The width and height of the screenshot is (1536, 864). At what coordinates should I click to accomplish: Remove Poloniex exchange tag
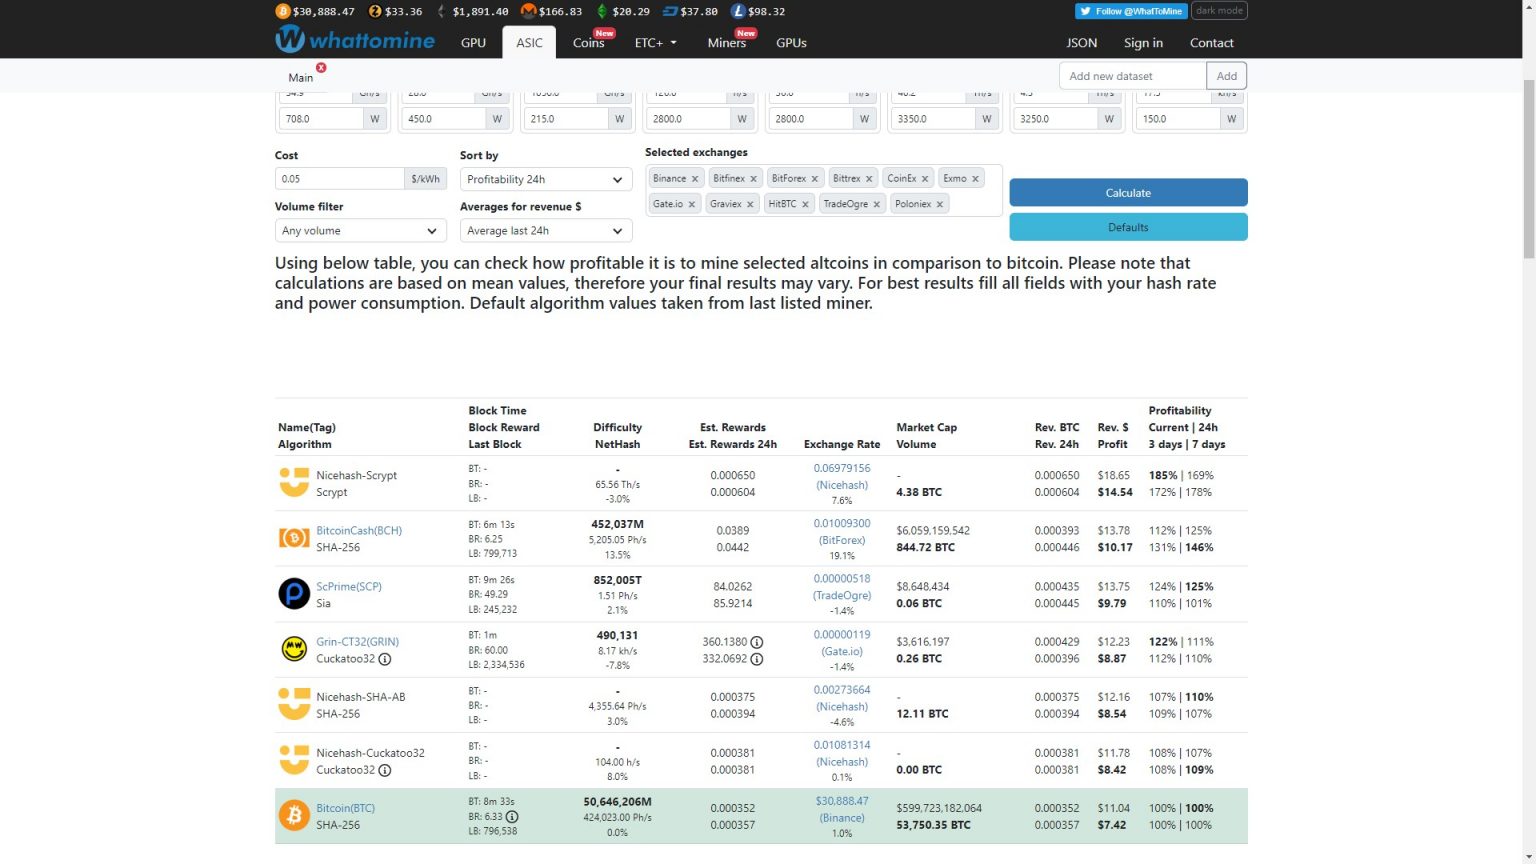(940, 204)
